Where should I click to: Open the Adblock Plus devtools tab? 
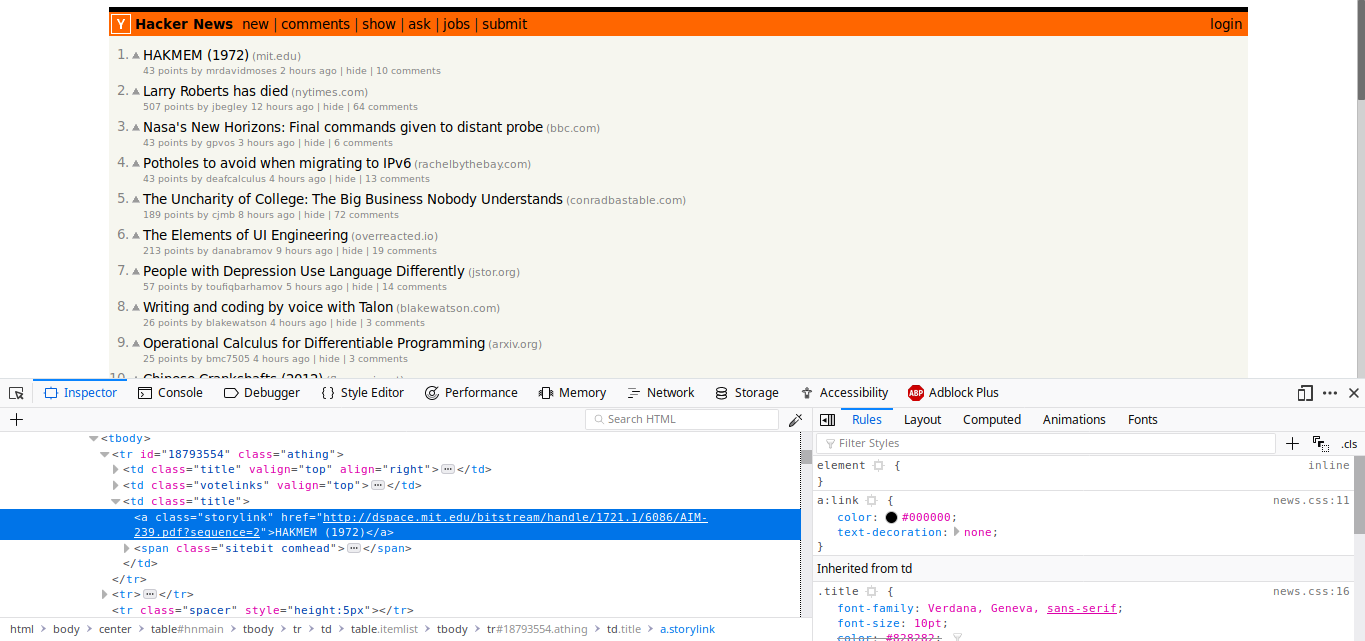(x=953, y=393)
